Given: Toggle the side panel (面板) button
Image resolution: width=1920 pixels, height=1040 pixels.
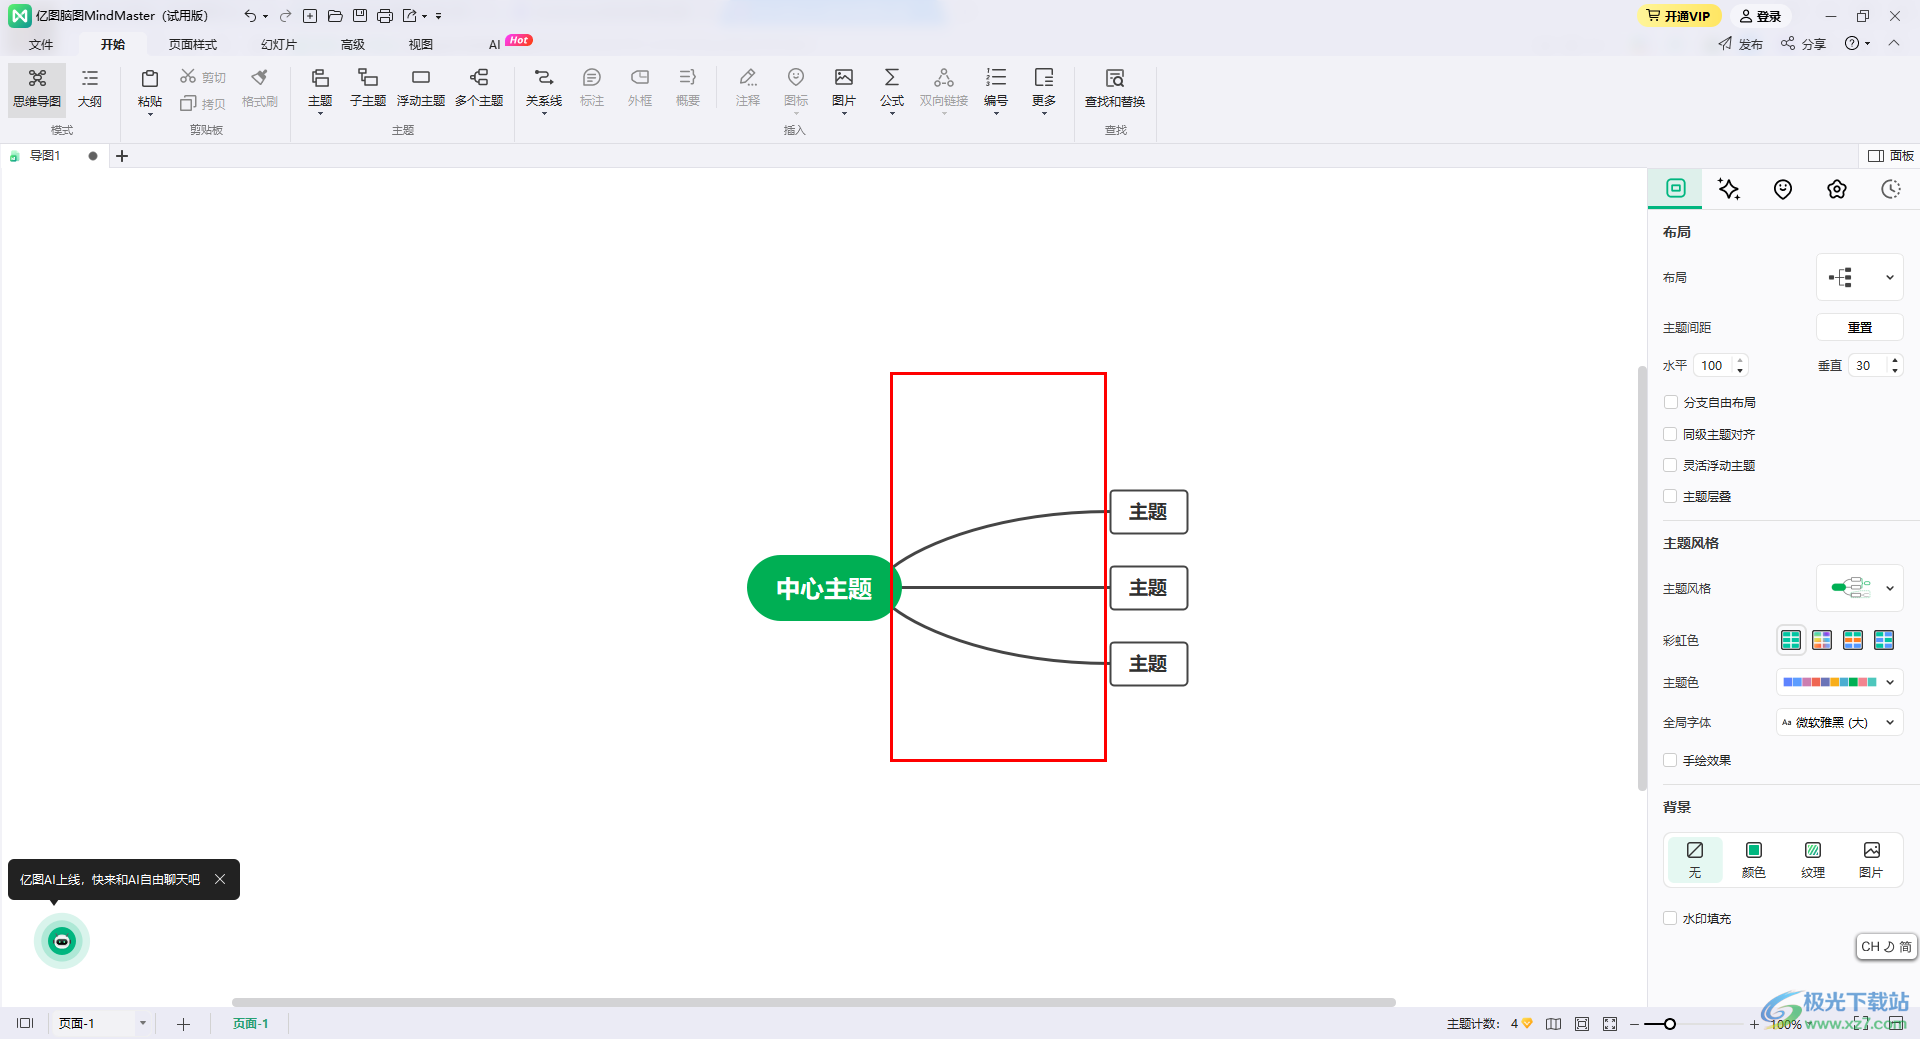Looking at the screenshot, I should (x=1891, y=155).
